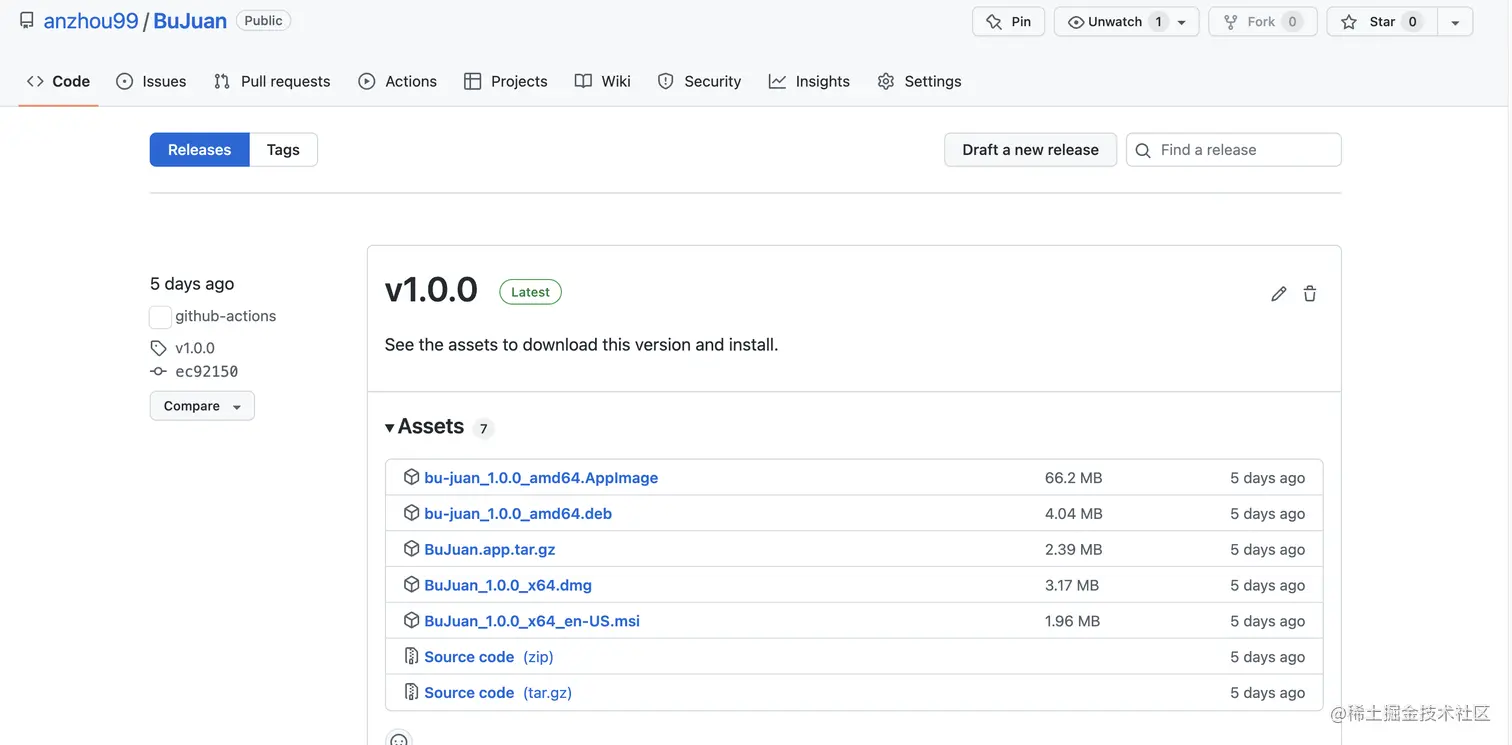Viewport: 1512px width, 745px height.
Task: Click the package icon for BuJuan.app.tar.gz
Action: 411,549
